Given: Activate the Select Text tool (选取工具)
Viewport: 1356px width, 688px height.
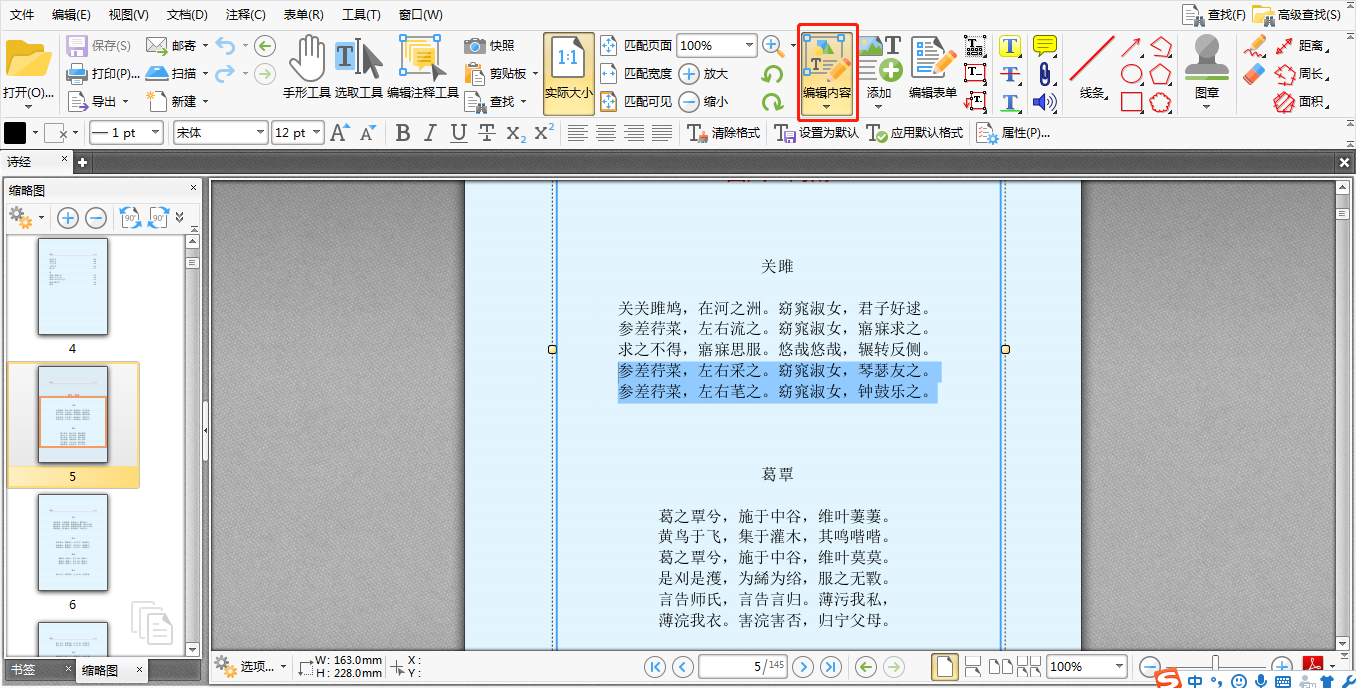Looking at the screenshot, I should point(358,68).
